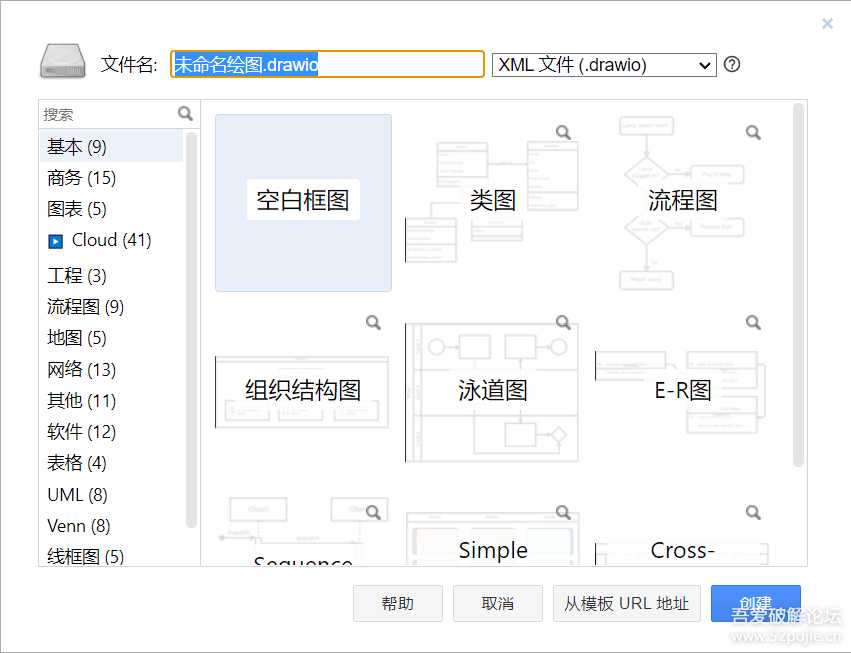Click the magnifier icon on E-R图 template
Image resolution: width=851 pixels, height=653 pixels.
(x=753, y=322)
